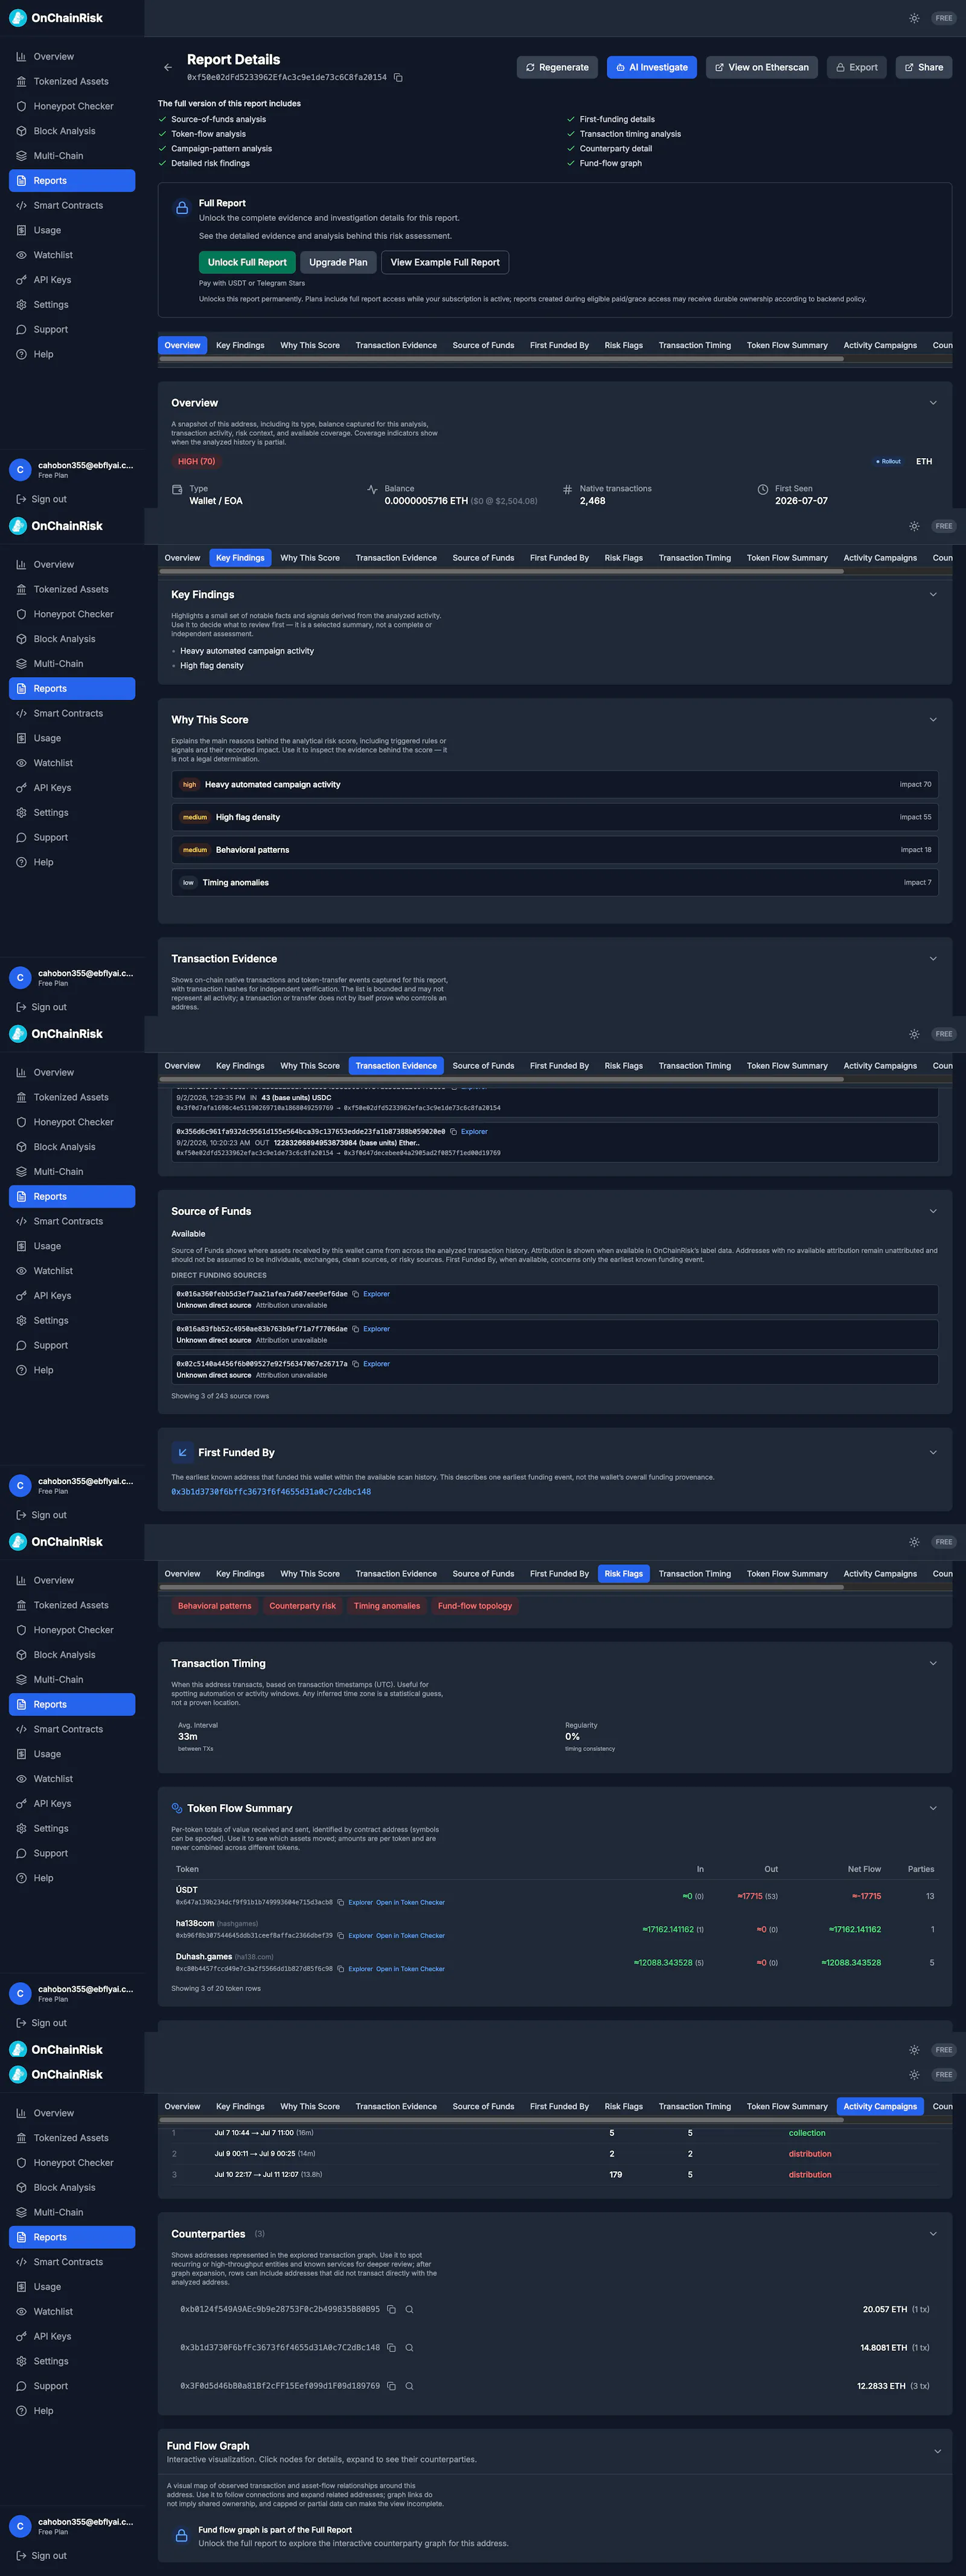The width and height of the screenshot is (966, 2576).
Task: Select the highlighted Key Findings tab
Action: point(240,558)
